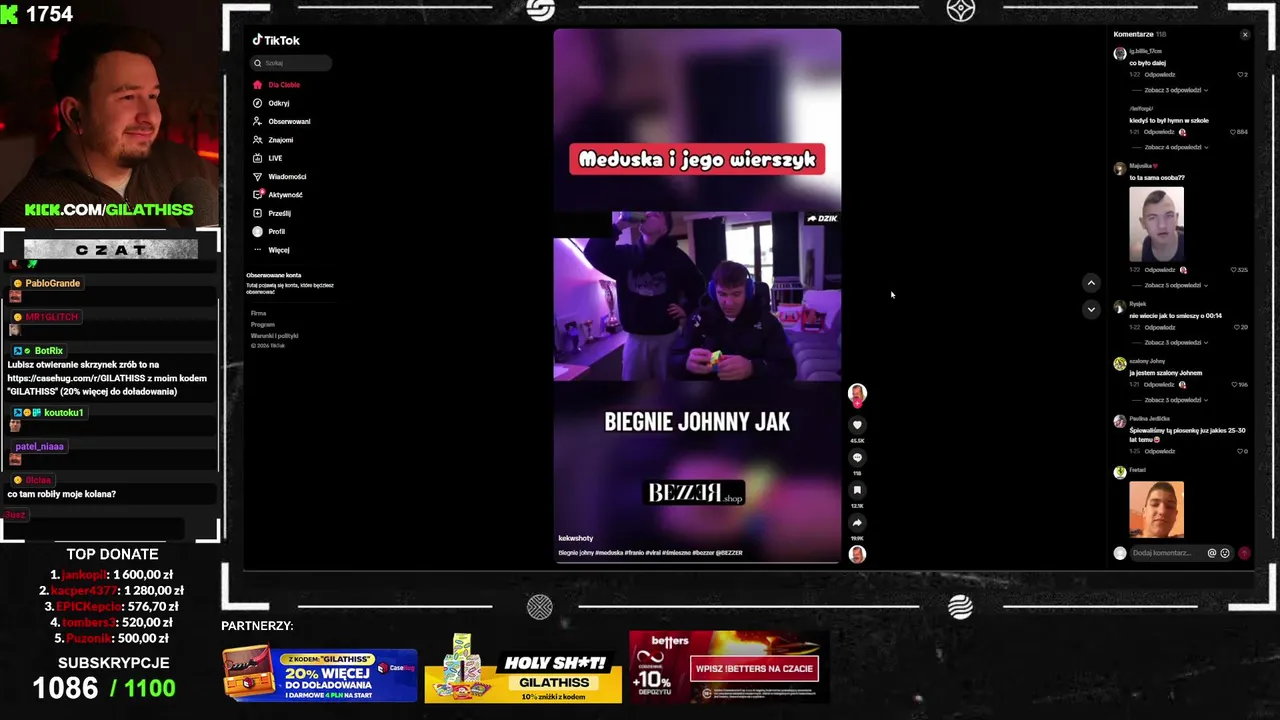Like the "Śpiewaliśmy tą piosenkę" comment

(x=1241, y=451)
